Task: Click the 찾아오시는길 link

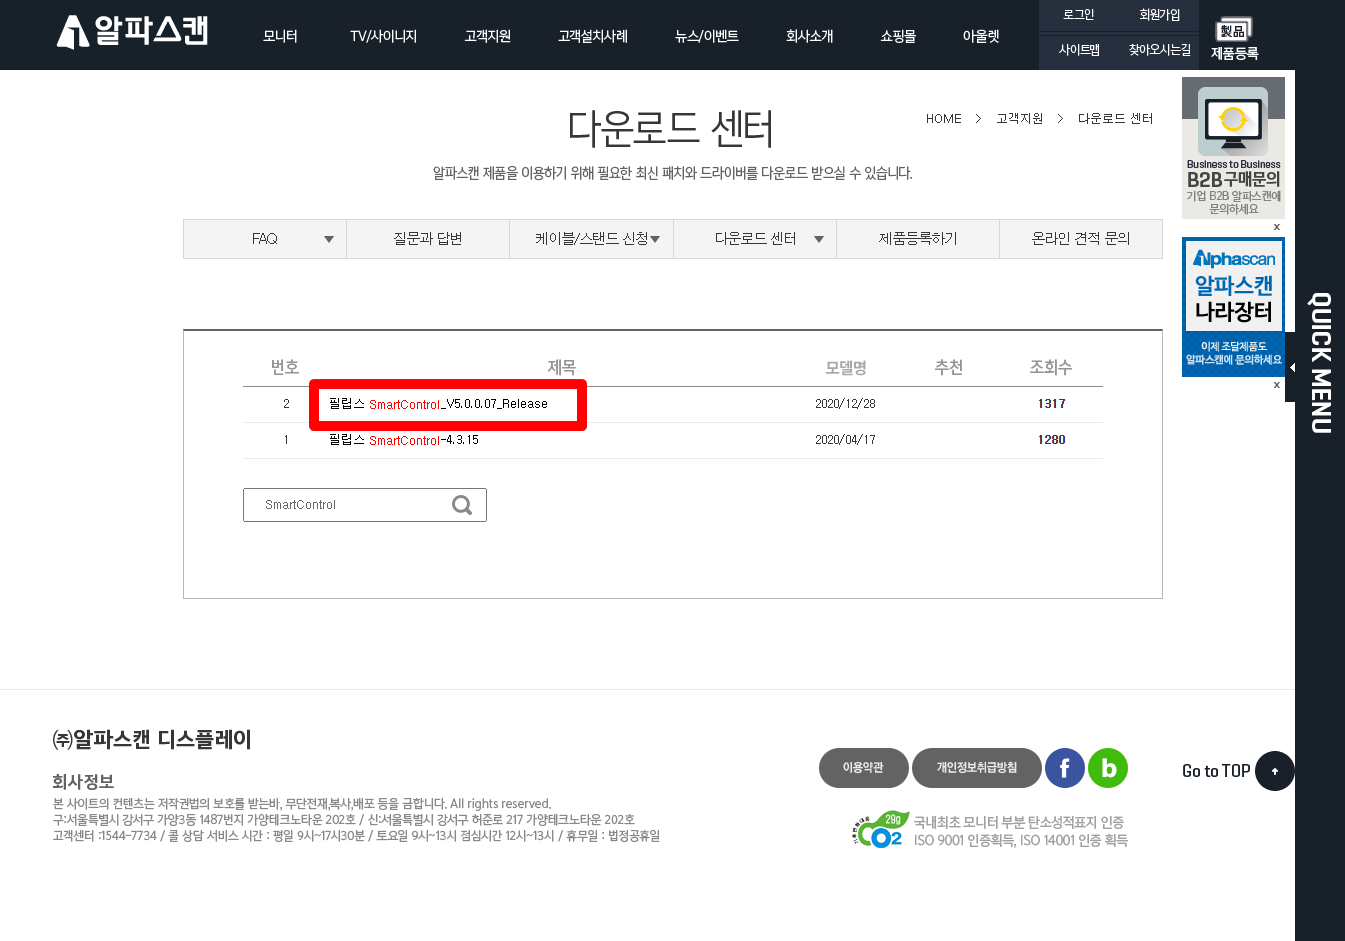Action: pyautogui.click(x=1160, y=49)
